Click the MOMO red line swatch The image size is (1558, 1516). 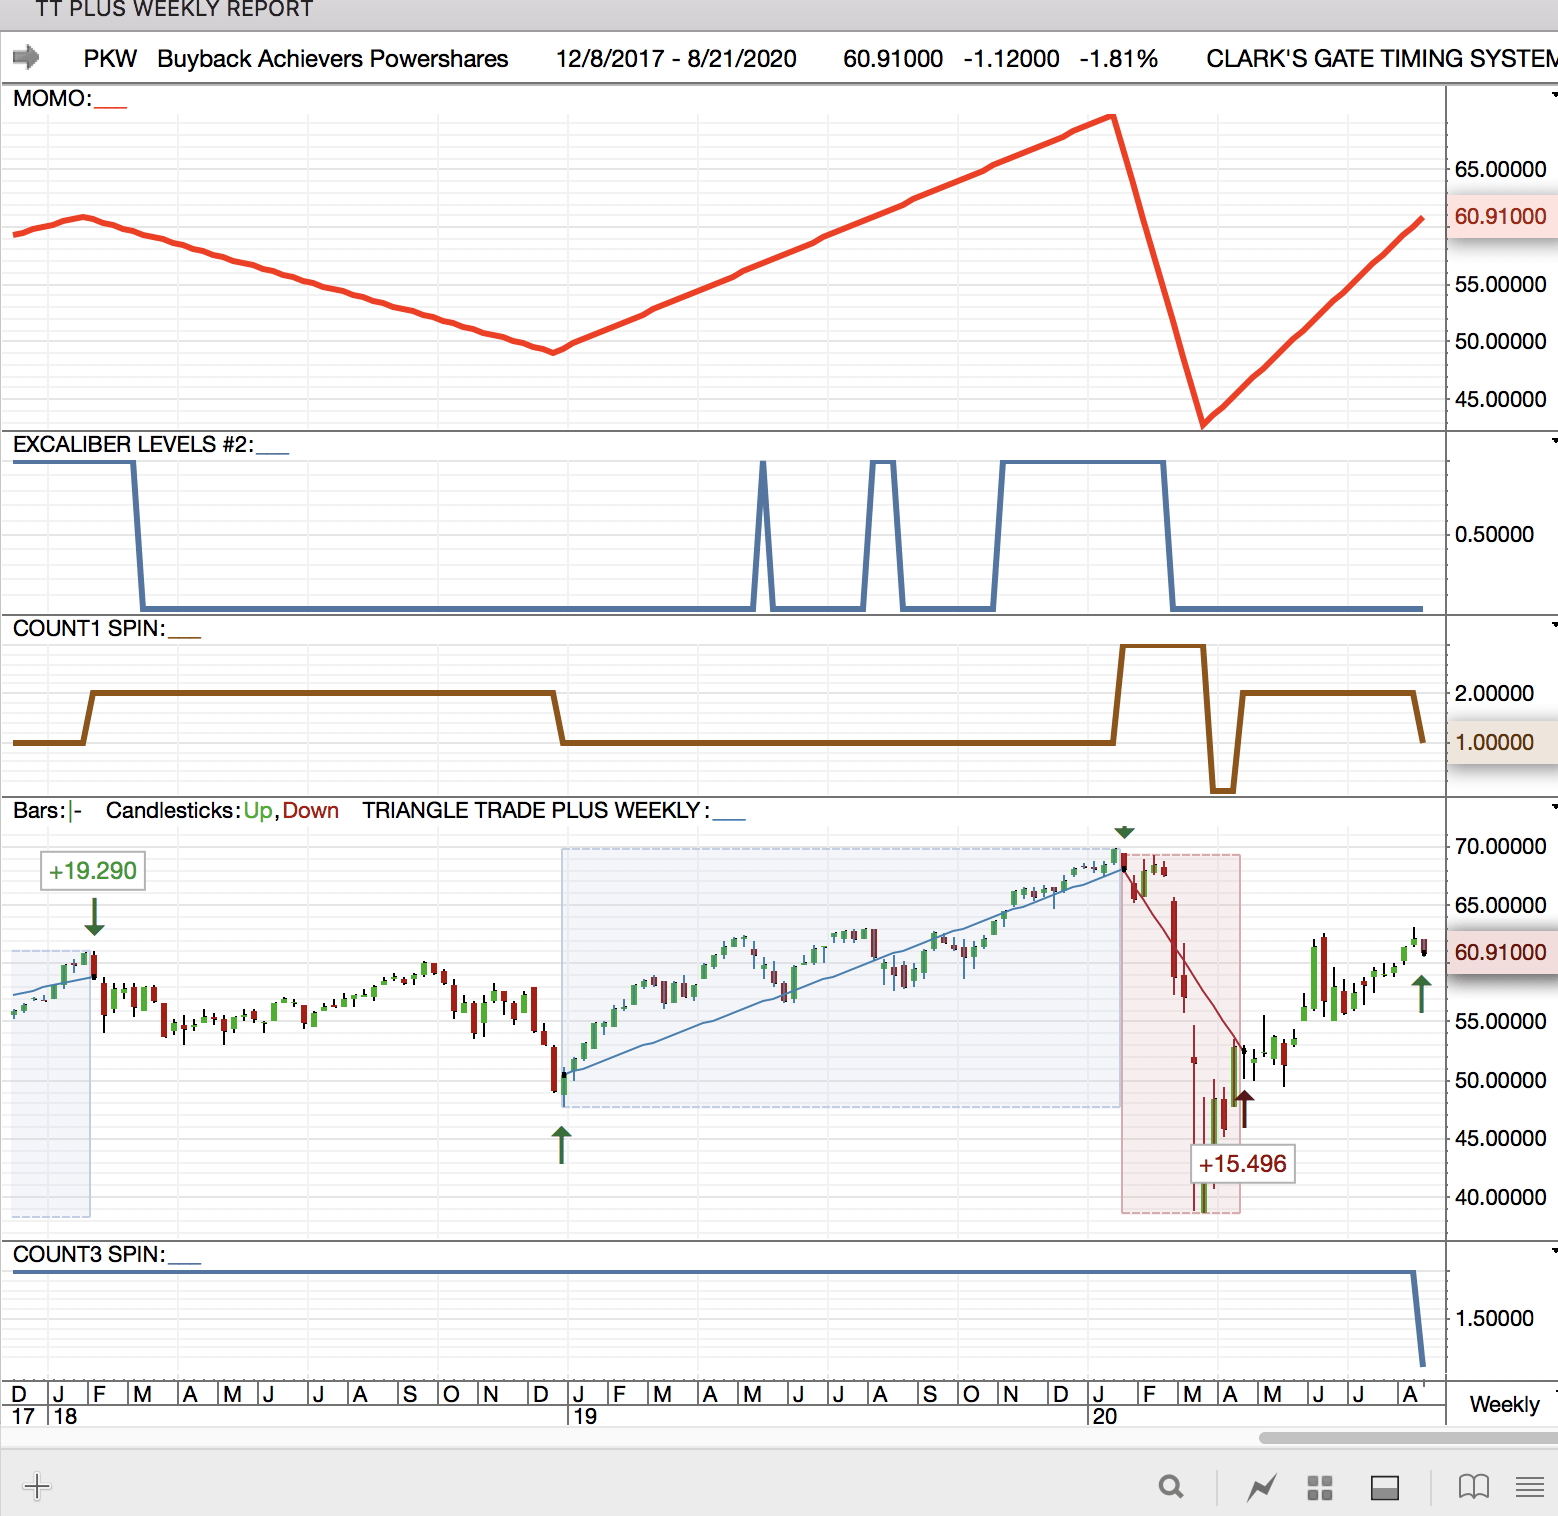click(111, 104)
